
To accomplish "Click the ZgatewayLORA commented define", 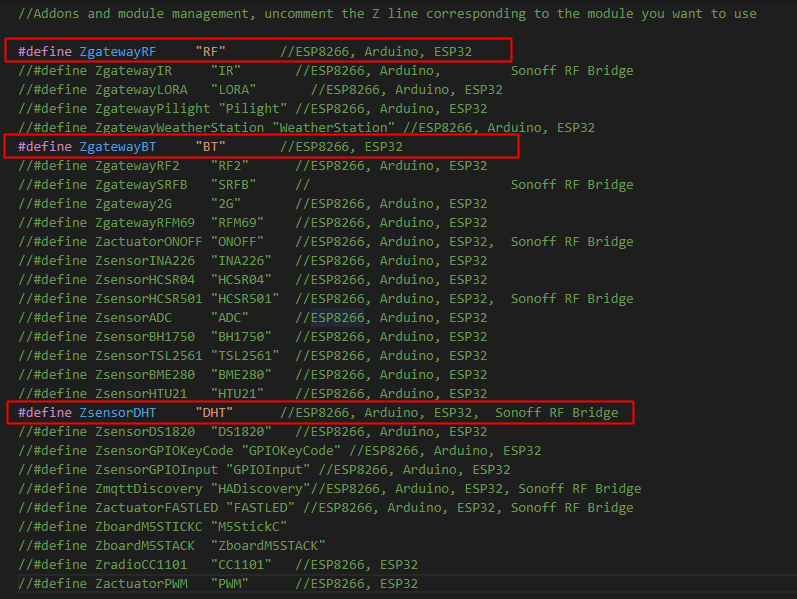I will point(260,89).
